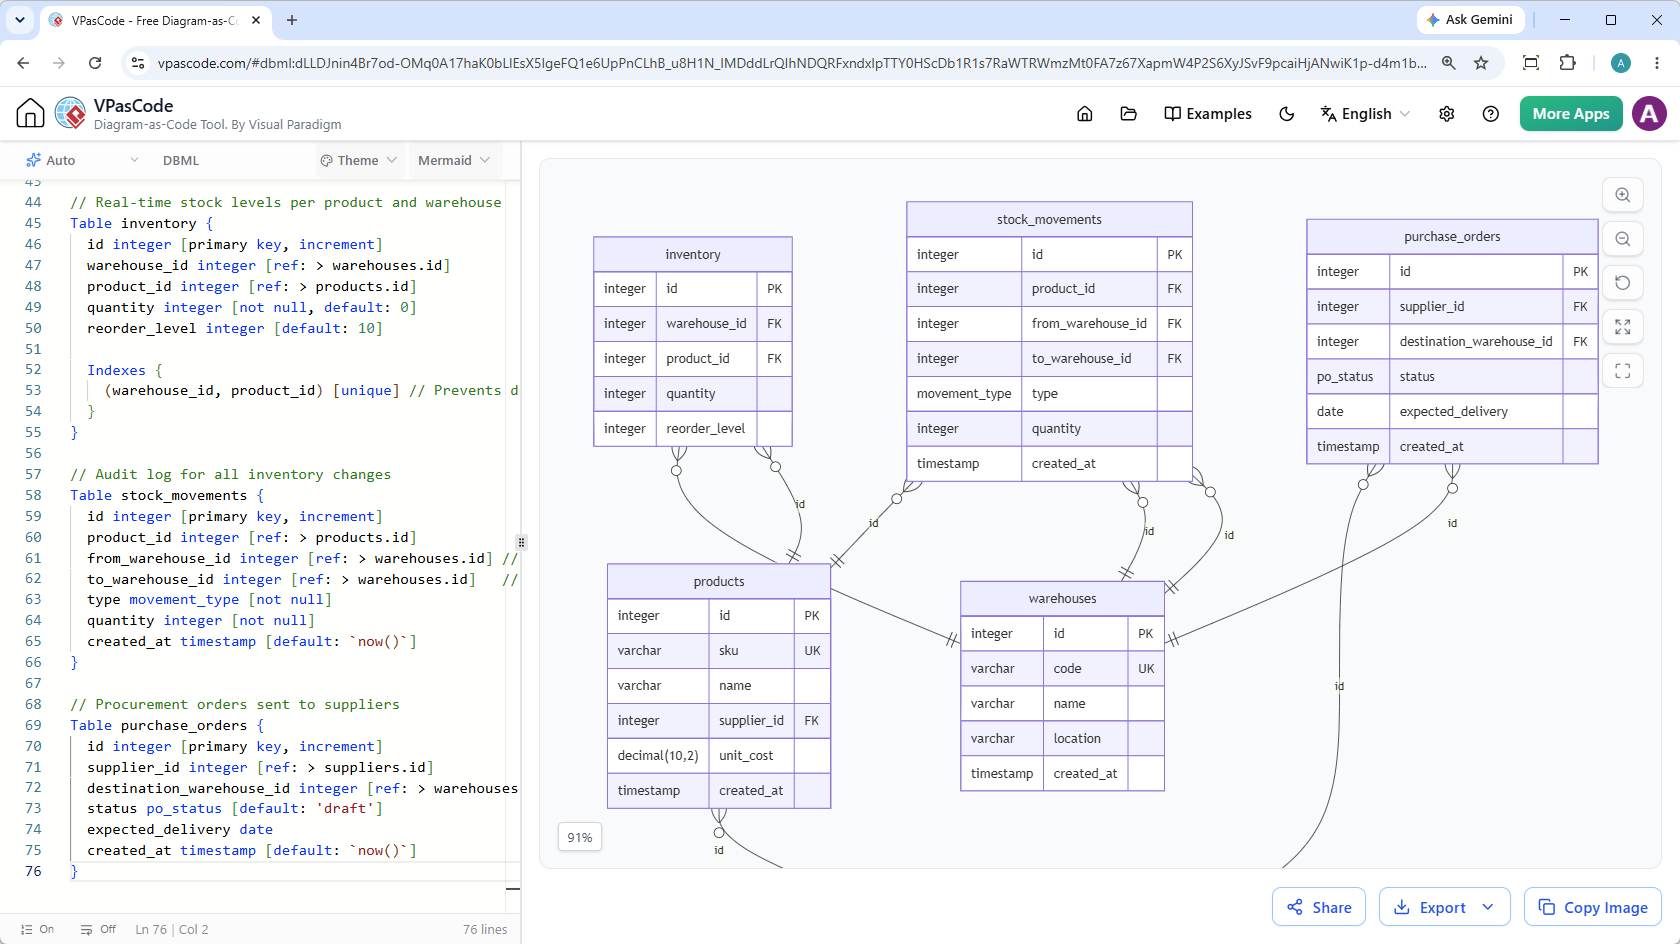This screenshot has width=1680, height=944.
Task: Click the from_warehouse_id field in stock_movements
Action: pos(1089,323)
